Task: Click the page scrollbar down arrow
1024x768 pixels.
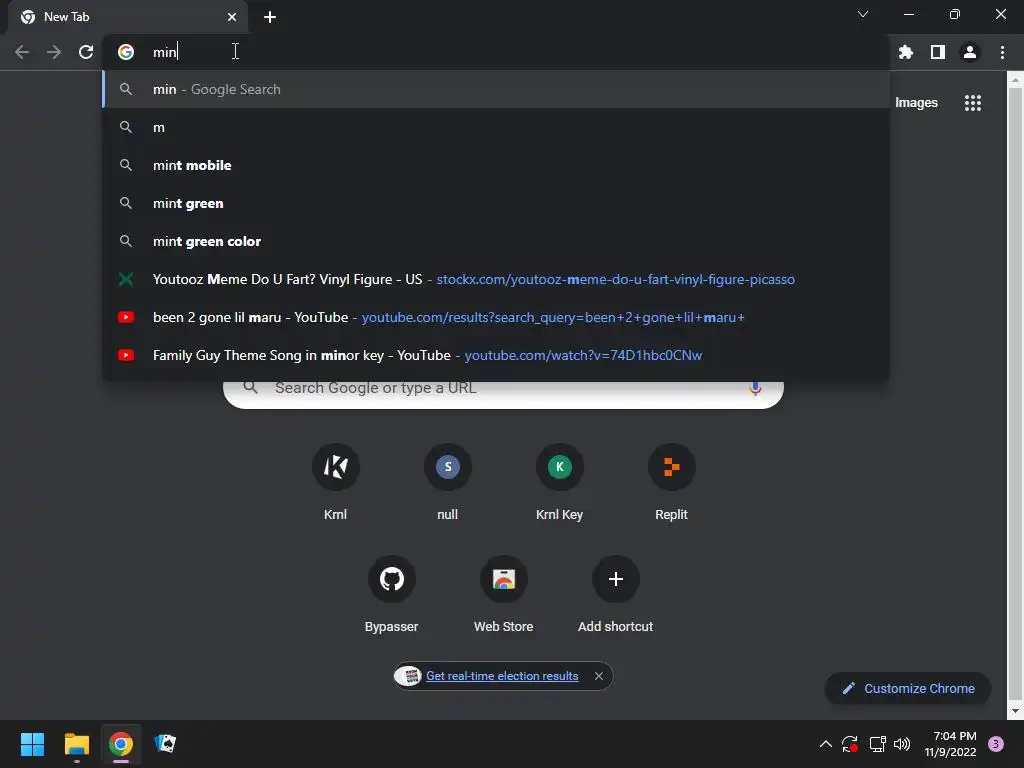Action: click(x=1015, y=711)
